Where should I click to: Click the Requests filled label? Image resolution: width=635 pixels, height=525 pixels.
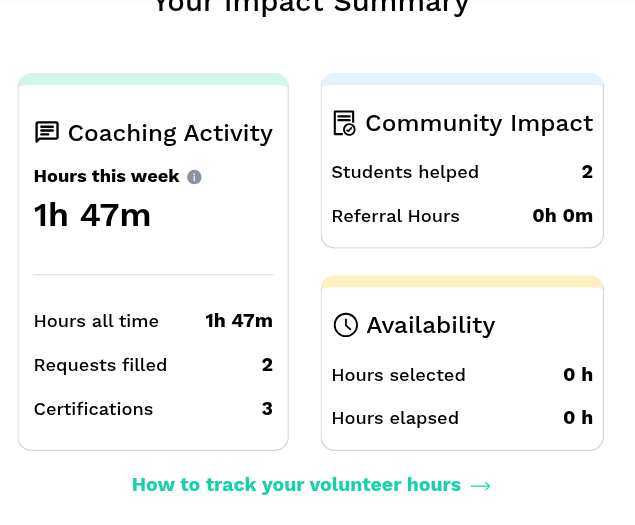[x=100, y=365]
